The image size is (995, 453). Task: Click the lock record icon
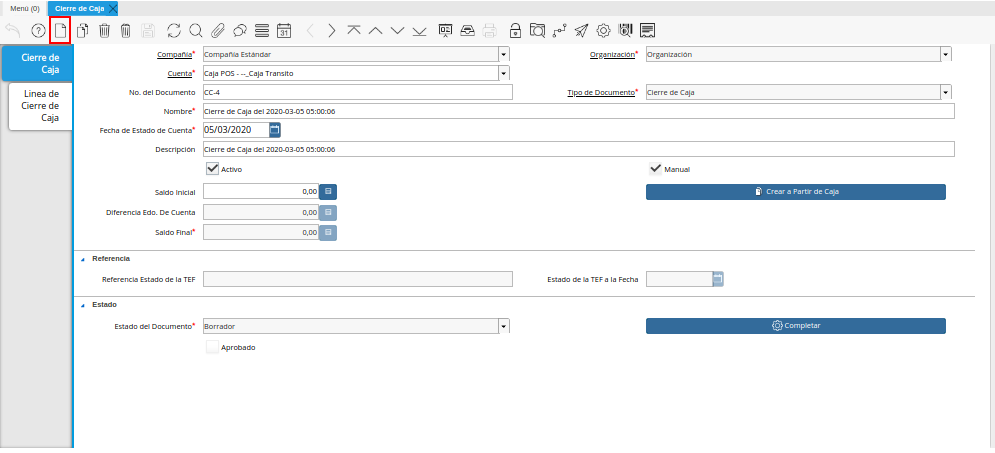515,30
